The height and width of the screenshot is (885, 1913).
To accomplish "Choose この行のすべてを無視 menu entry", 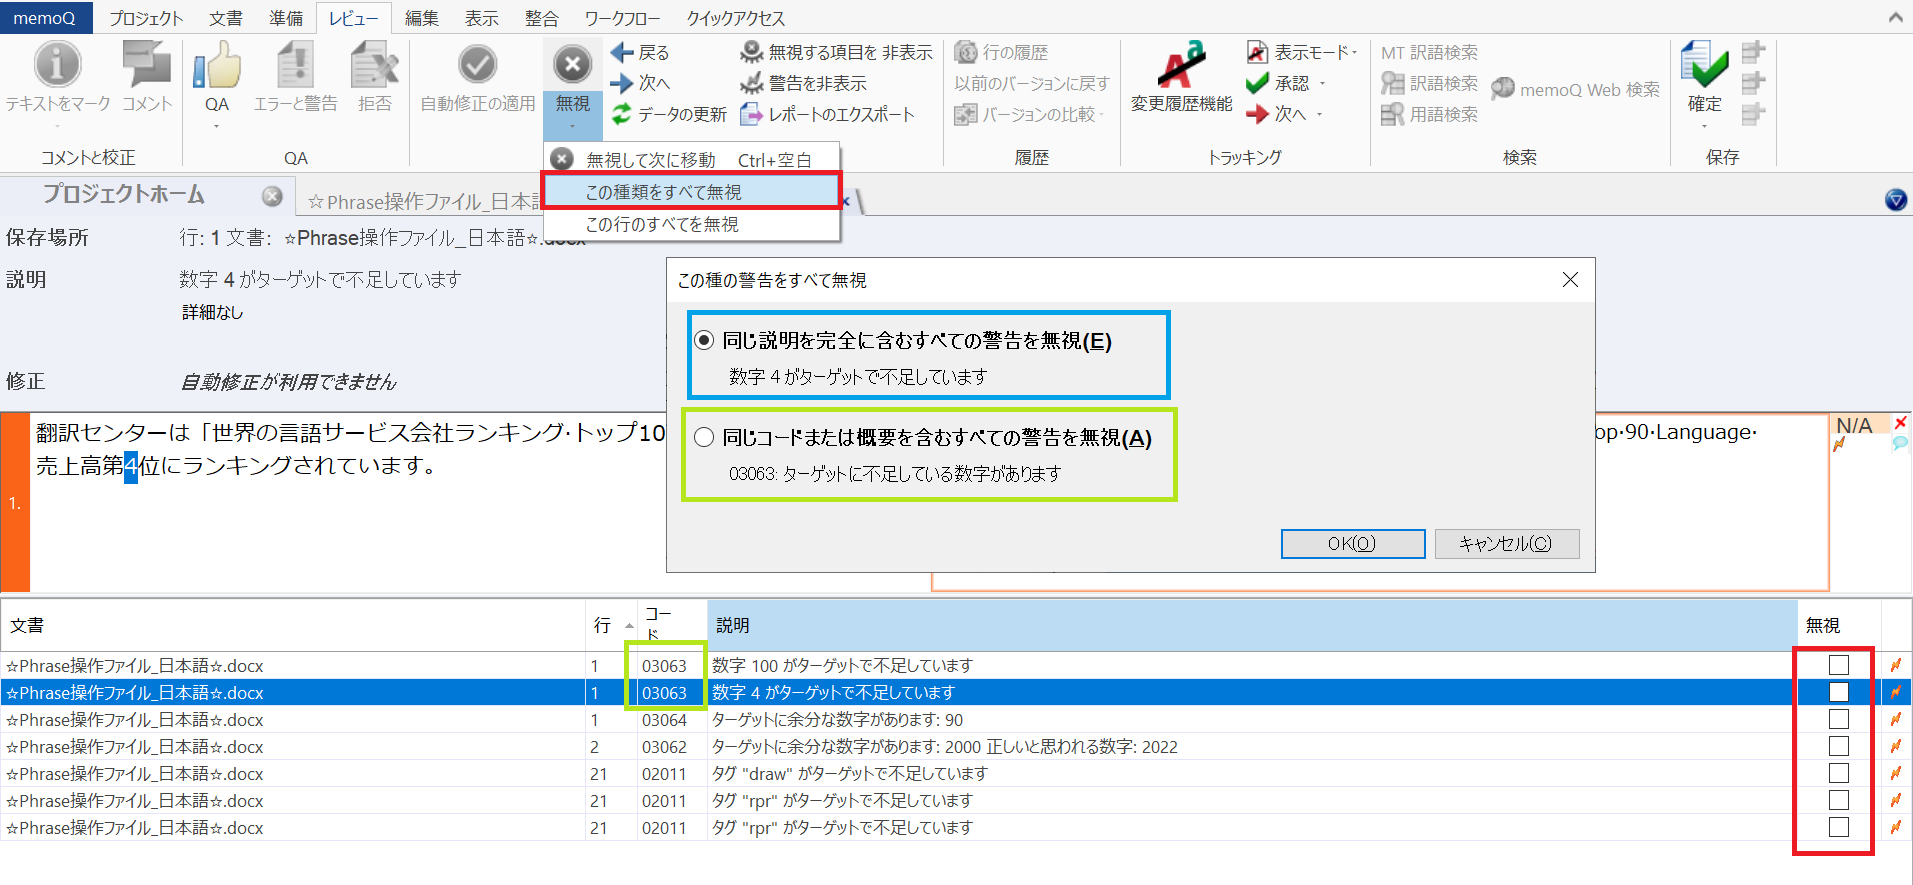I will pos(662,225).
